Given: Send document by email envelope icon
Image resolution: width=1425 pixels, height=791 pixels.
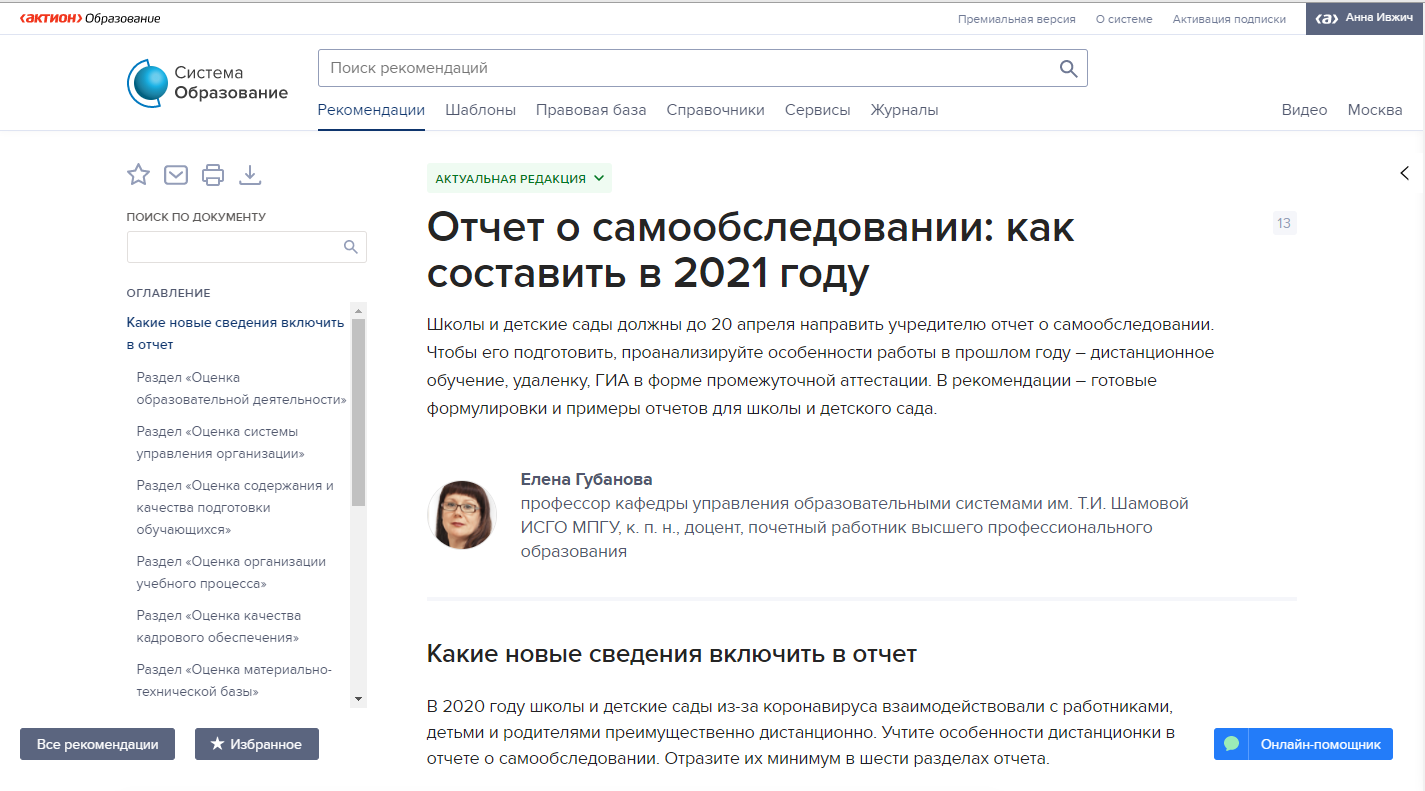Looking at the screenshot, I should click(176, 175).
